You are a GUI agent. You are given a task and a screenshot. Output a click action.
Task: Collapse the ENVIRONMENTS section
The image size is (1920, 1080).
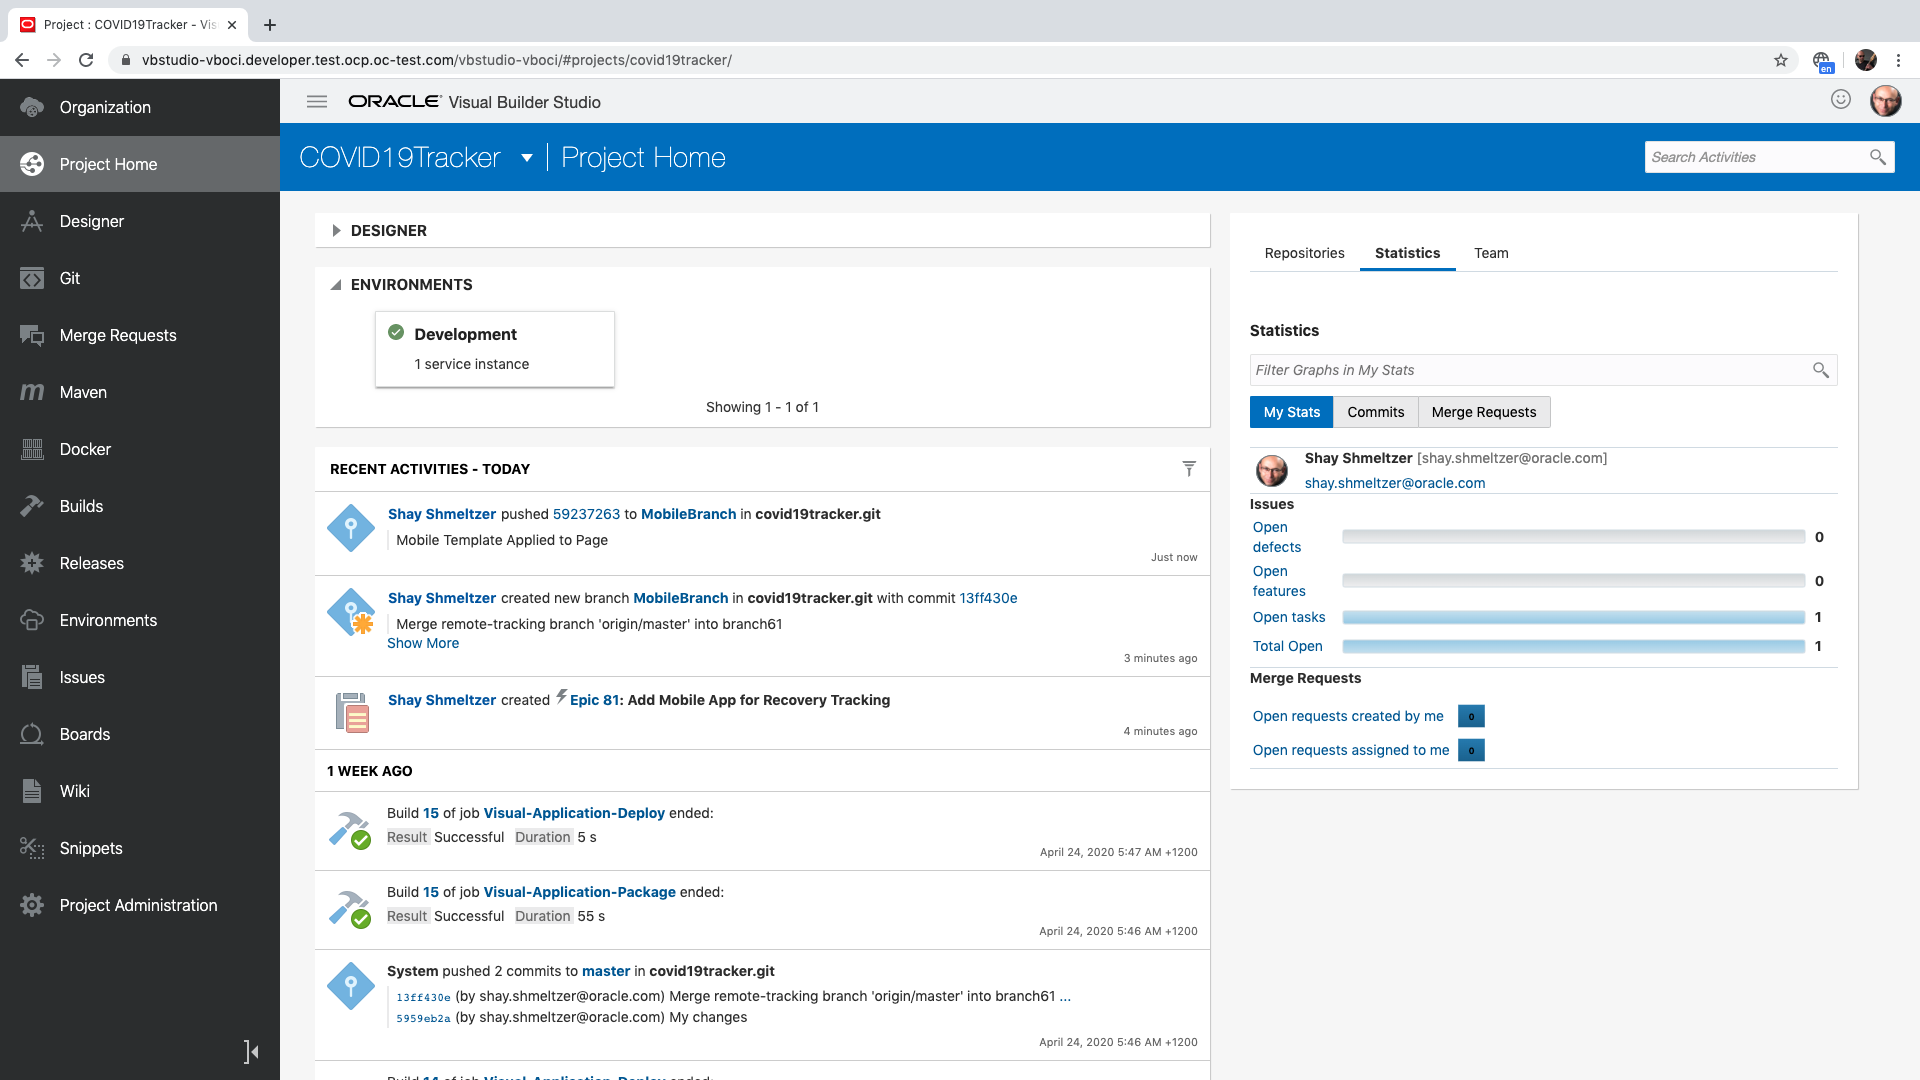337,284
